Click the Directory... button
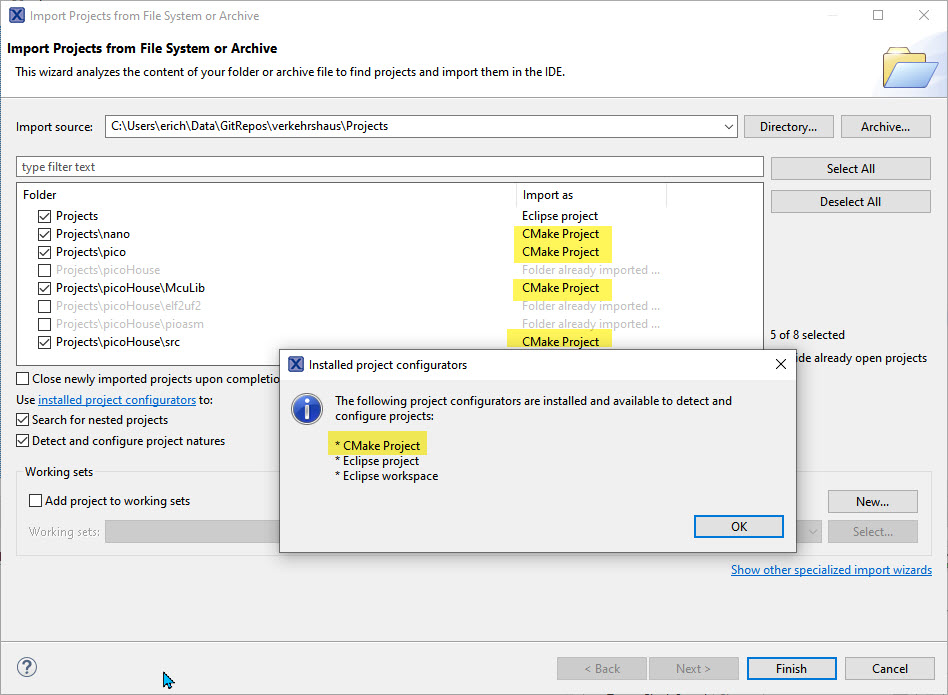Viewport: 948px width, 695px height. pos(788,127)
